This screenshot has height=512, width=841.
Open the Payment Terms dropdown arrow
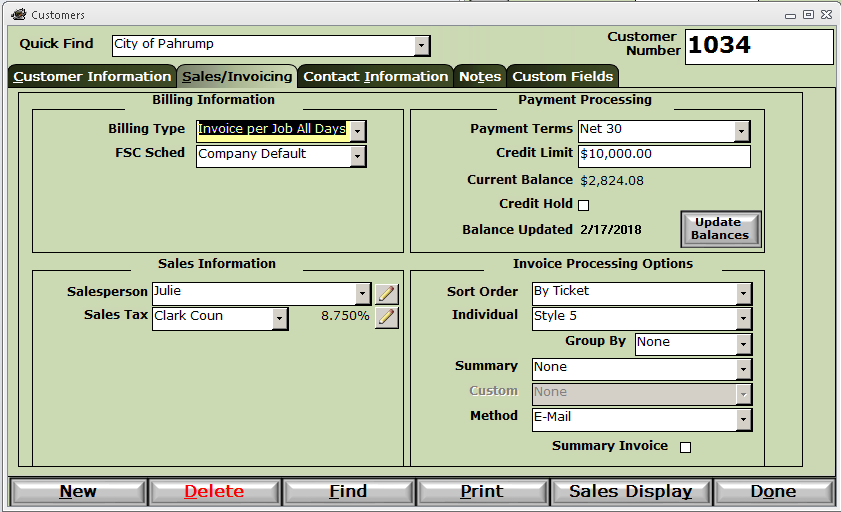point(742,131)
